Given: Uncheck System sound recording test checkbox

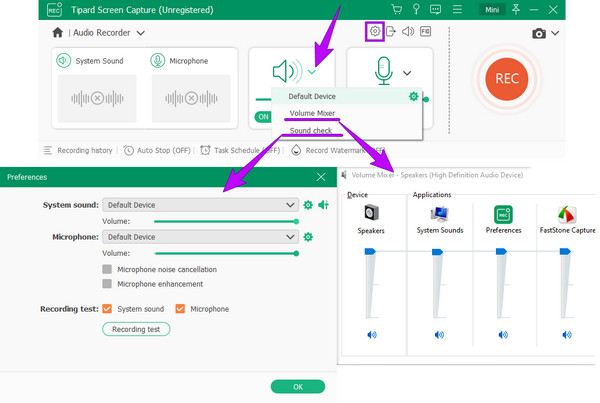Looking at the screenshot, I should pyautogui.click(x=107, y=308).
